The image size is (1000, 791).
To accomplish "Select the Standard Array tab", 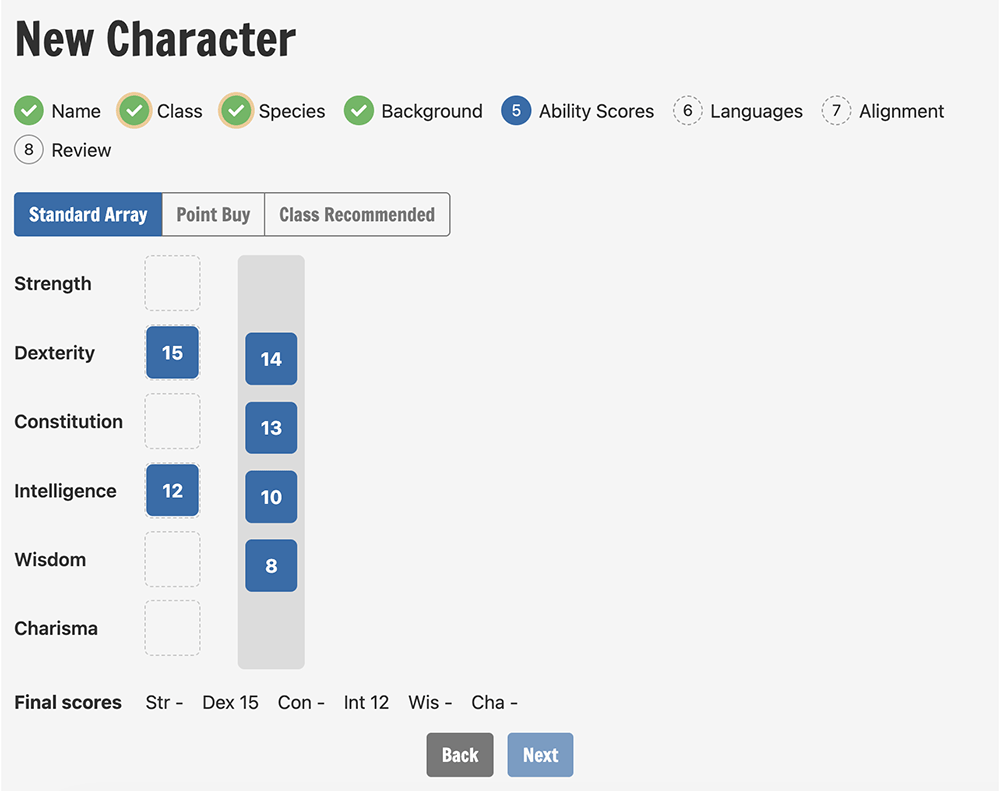I will point(88,214).
